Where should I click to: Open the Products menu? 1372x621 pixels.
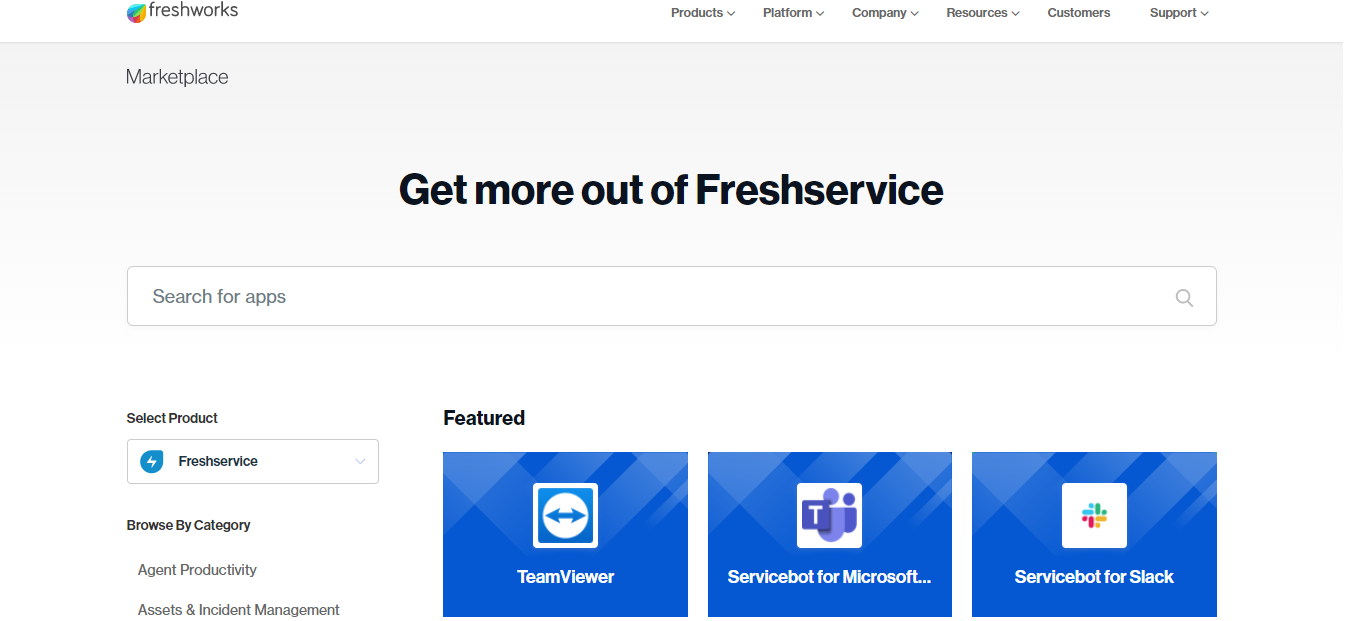702,13
